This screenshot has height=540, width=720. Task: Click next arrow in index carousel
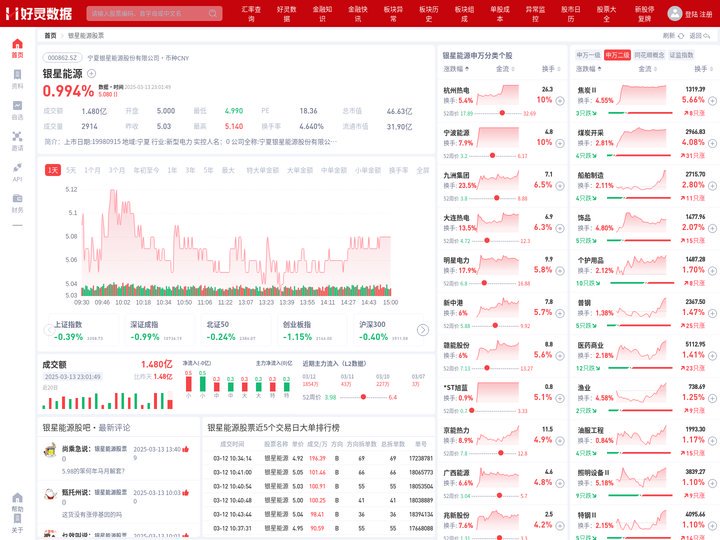[x=423, y=330]
